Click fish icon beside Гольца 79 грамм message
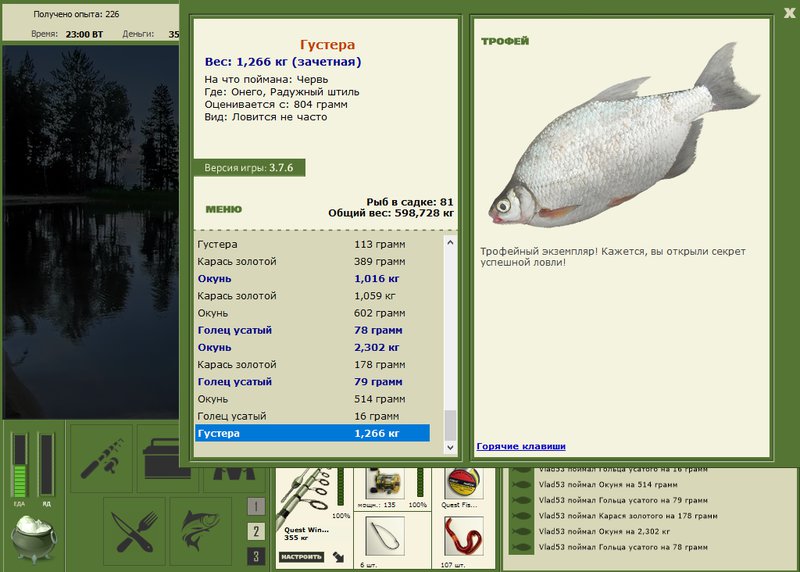This screenshot has width=800, height=572. coord(521,500)
